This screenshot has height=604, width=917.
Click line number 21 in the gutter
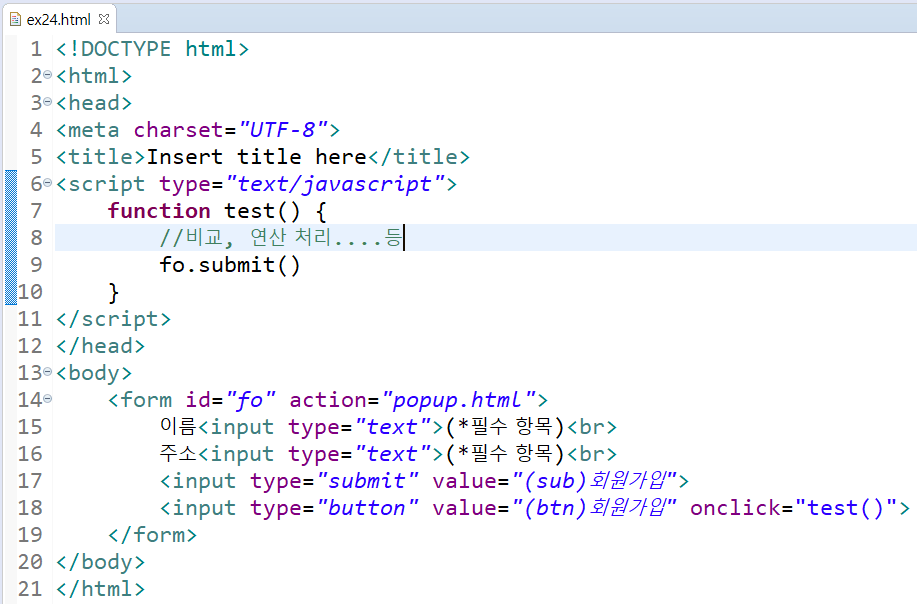click(30, 589)
